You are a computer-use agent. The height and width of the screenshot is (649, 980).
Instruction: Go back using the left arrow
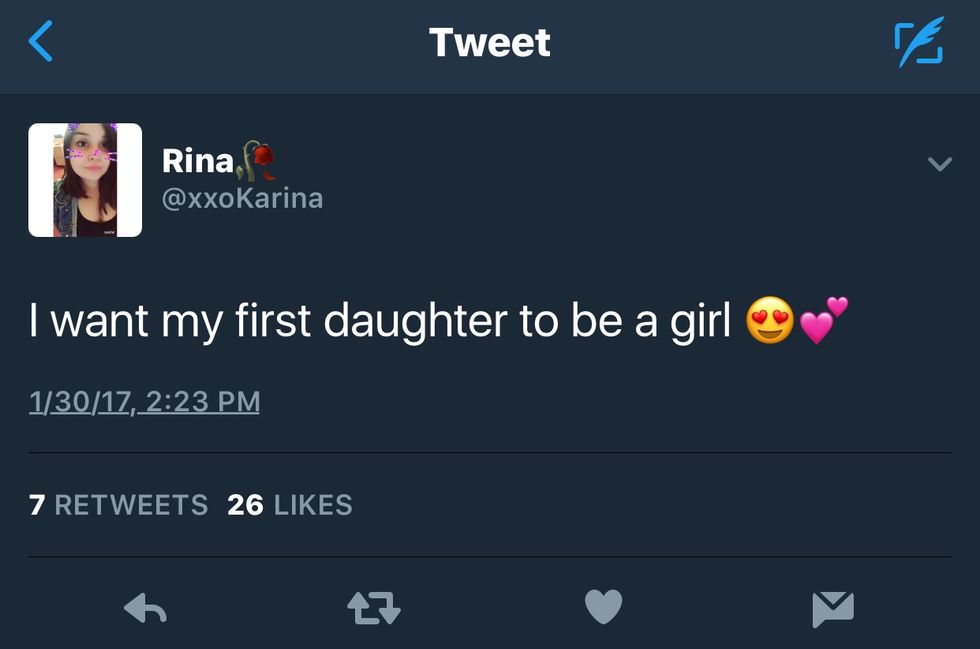(x=40, y=42)
